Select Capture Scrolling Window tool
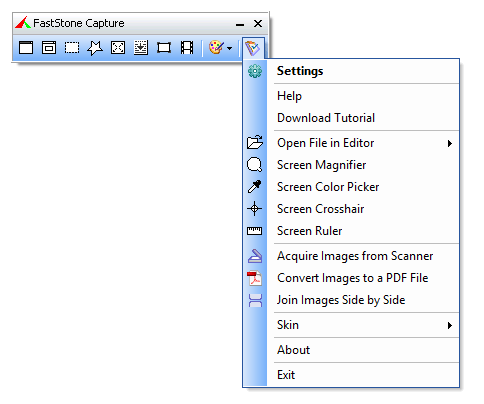 pos(141,48)
